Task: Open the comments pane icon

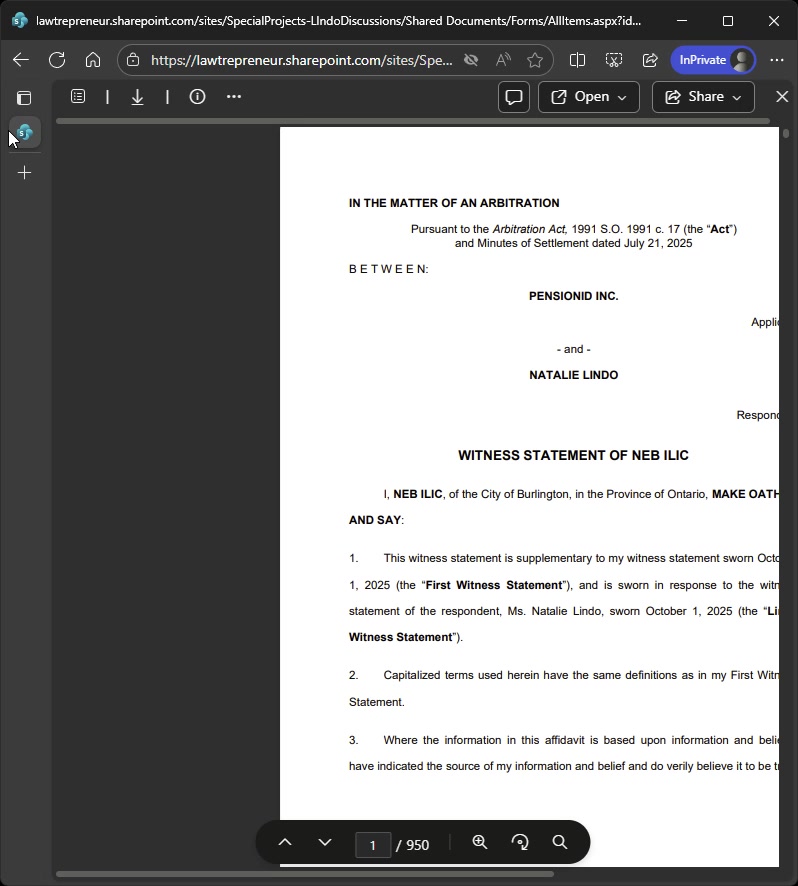Action: click(514, 97)
